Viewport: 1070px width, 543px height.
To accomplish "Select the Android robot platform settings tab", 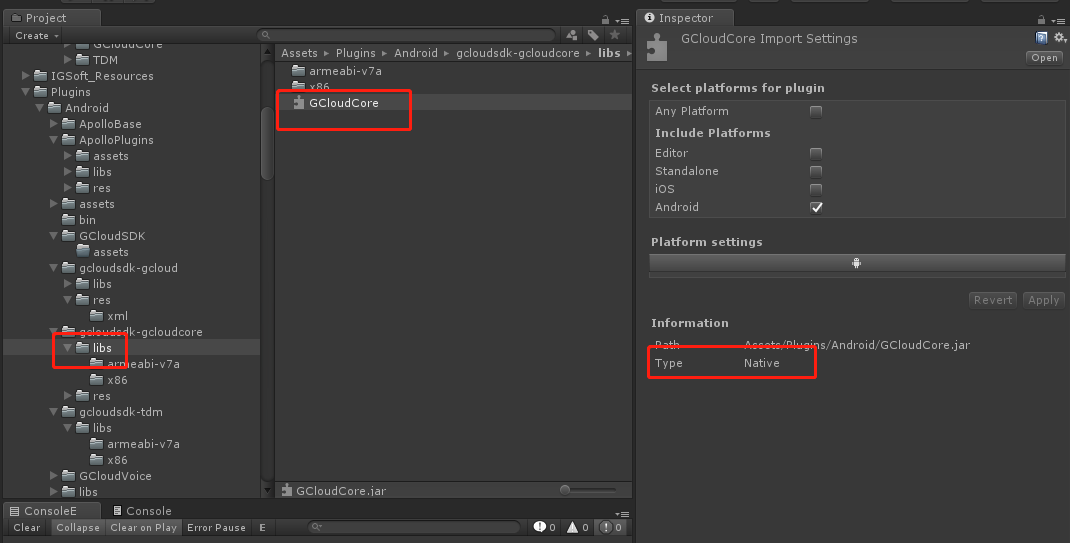I will point(856,263).
